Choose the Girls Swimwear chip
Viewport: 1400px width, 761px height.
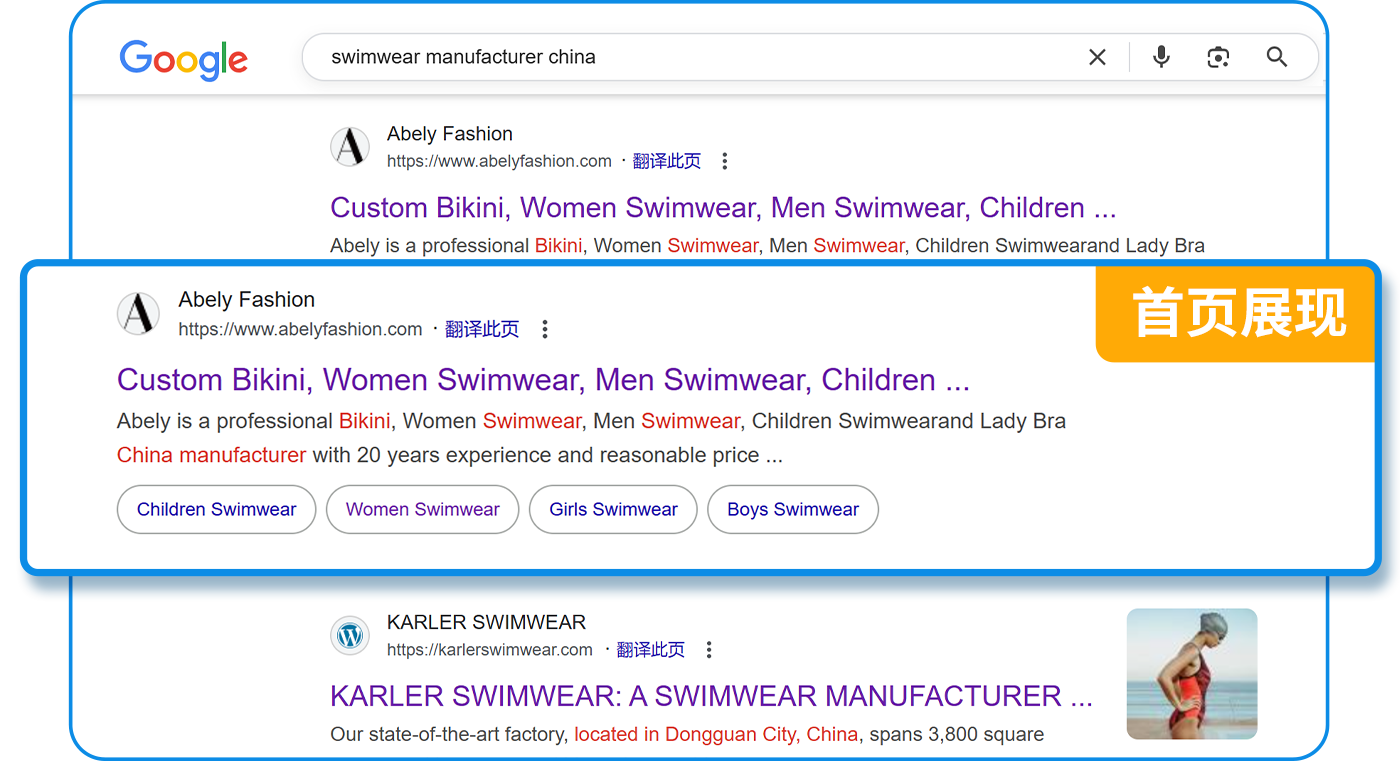pyautogui.click(x=613, y=510)
